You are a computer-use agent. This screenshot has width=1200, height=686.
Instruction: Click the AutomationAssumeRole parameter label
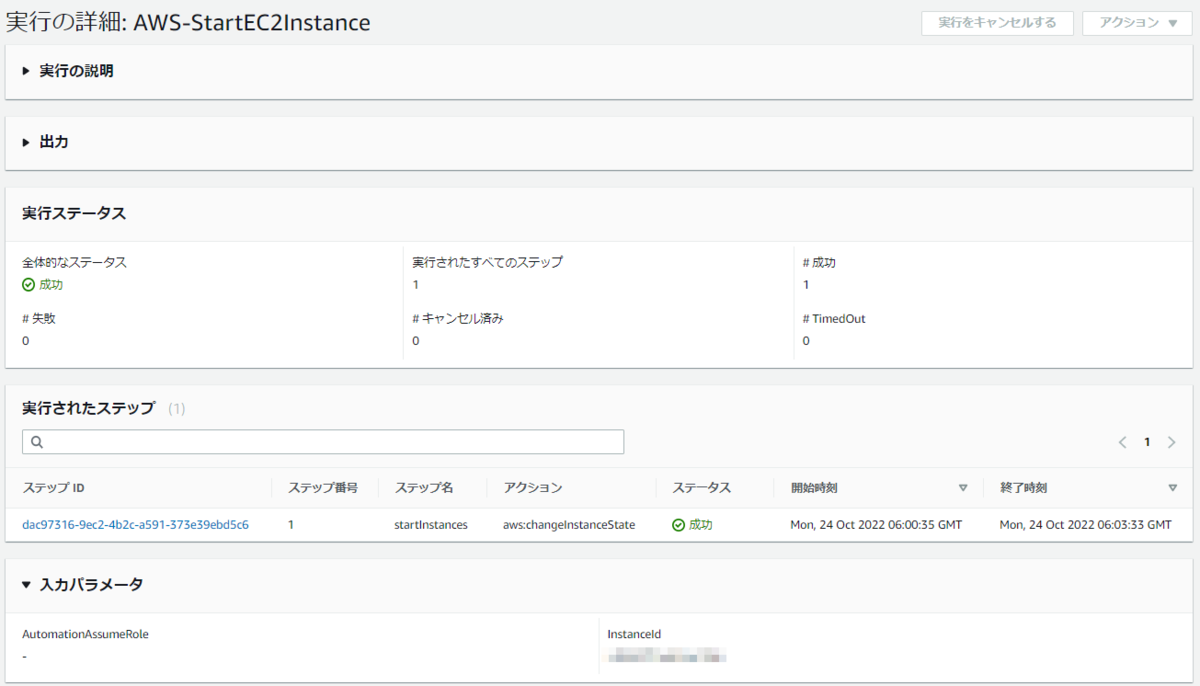[x=85, y=634]
